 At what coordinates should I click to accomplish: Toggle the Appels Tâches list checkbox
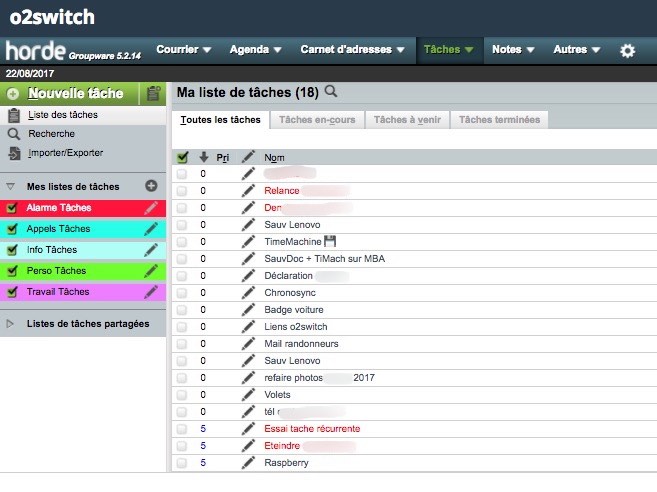[x=12, y=229]
